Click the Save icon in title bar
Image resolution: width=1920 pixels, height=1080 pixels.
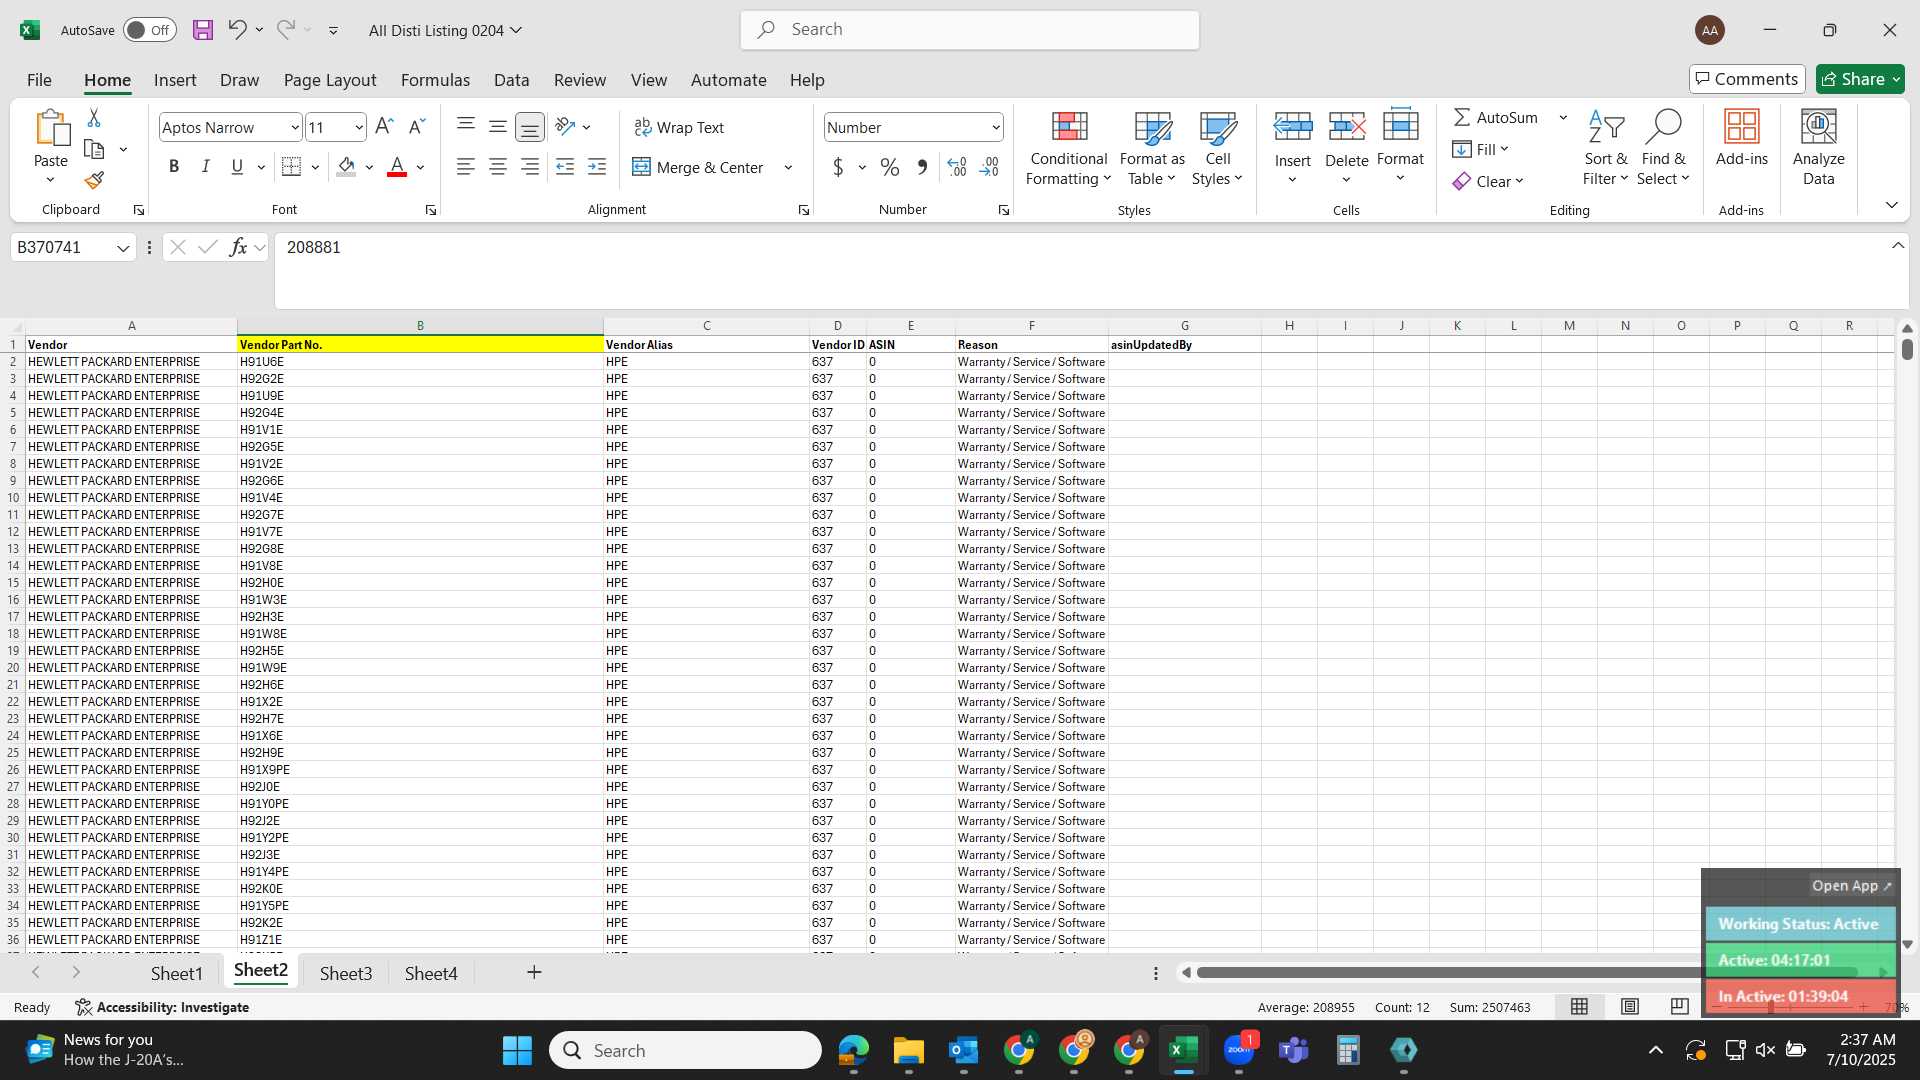click(x=203, y=30)
